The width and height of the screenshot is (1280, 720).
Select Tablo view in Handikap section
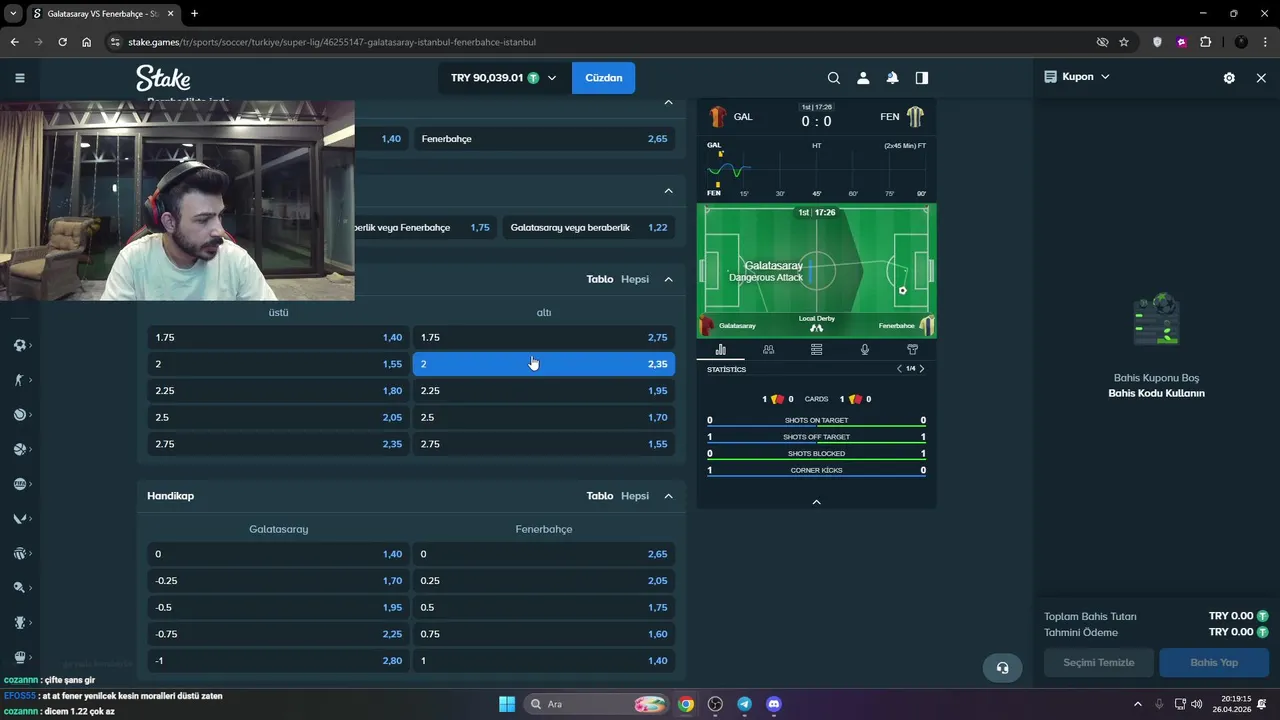tap(600, 496)
